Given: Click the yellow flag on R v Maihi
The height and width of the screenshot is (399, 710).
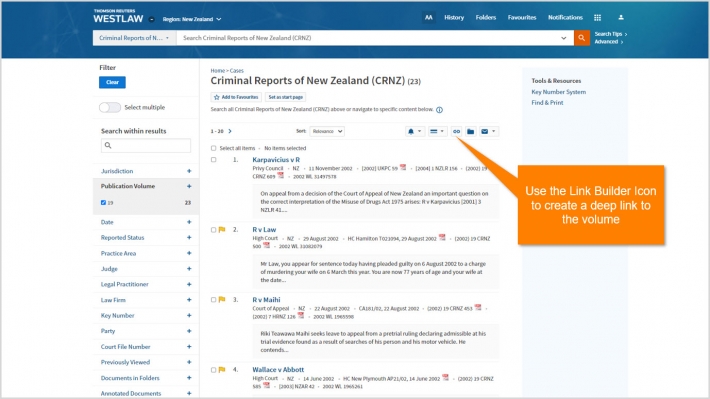Looking at the screenshot, I should [222, 299].
